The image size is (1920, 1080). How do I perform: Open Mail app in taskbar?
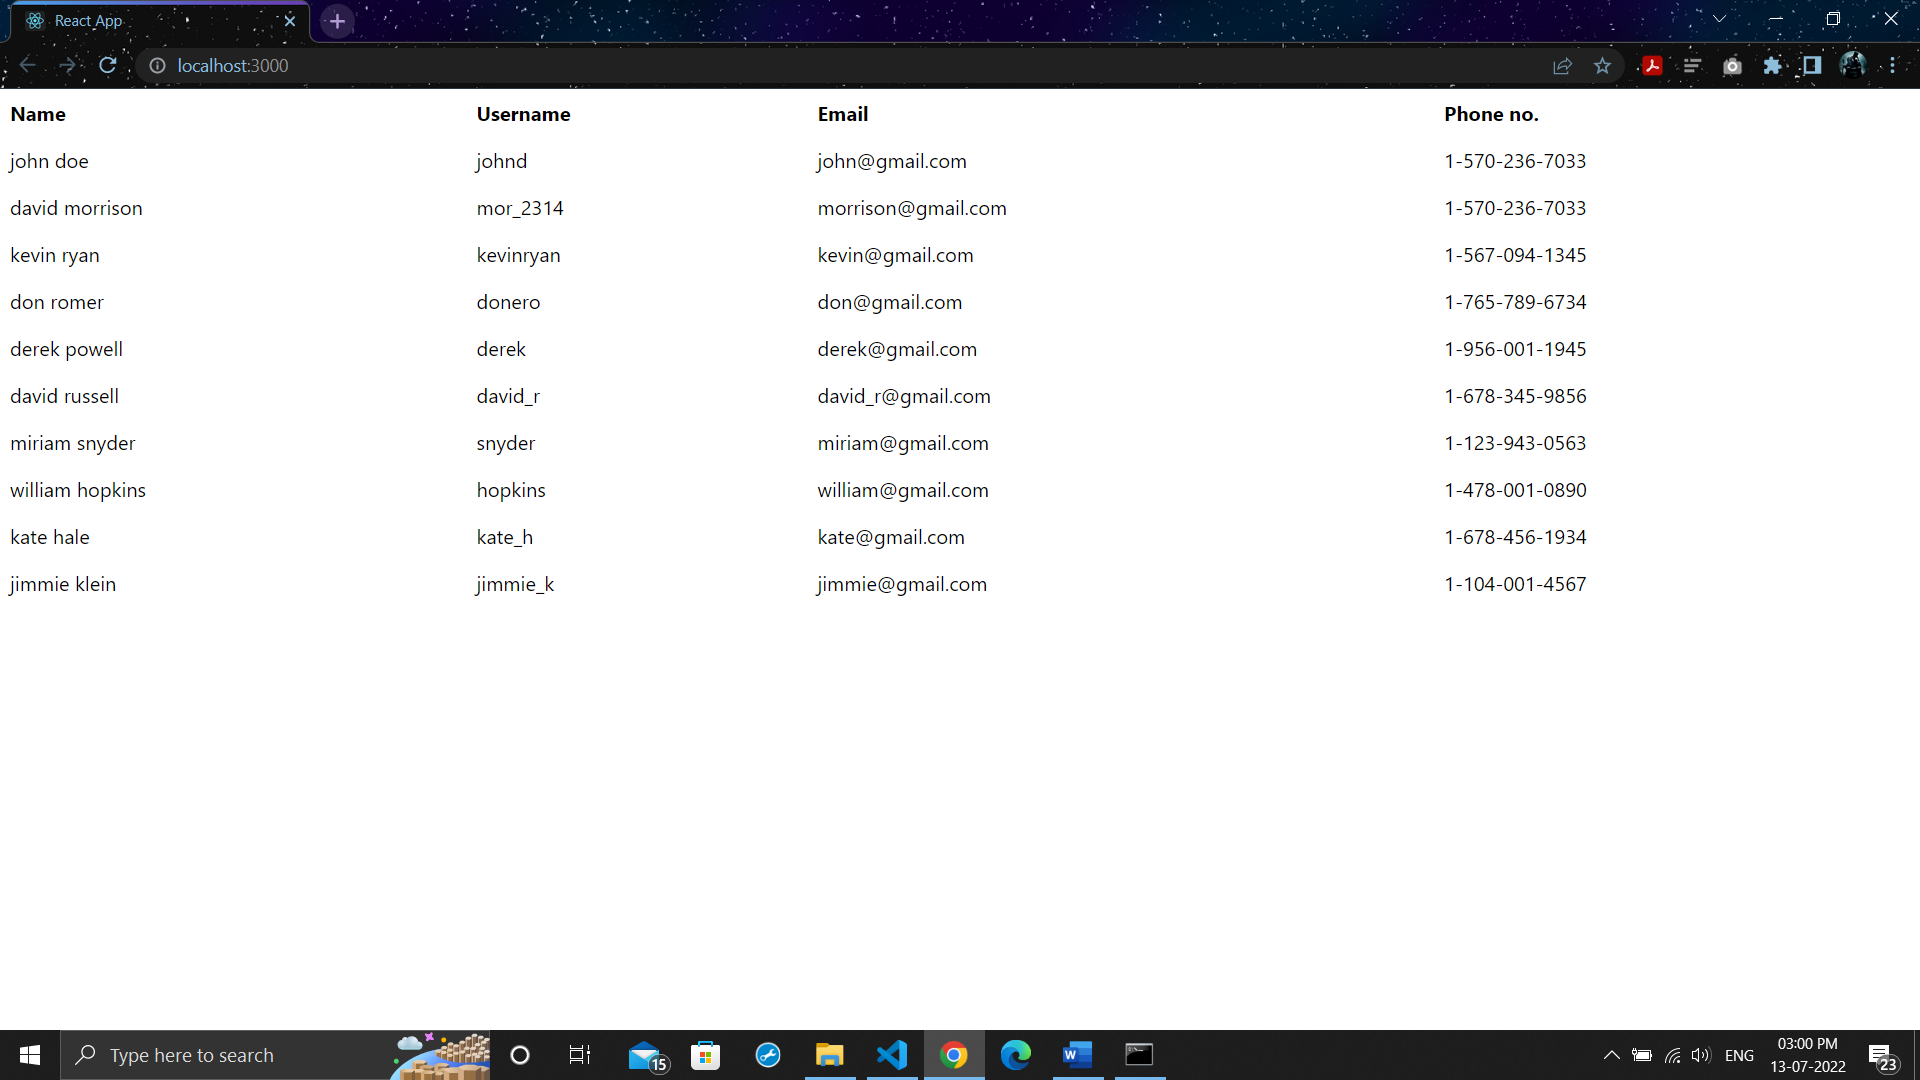coord(647,1055)
